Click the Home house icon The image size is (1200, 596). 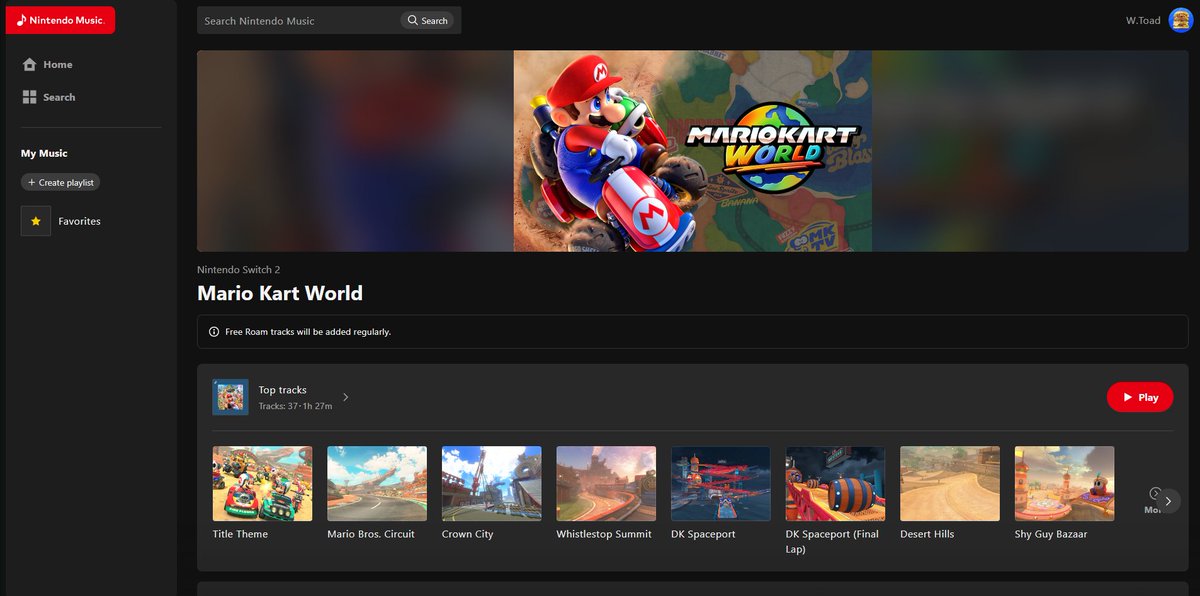click(x=29, y=64)
